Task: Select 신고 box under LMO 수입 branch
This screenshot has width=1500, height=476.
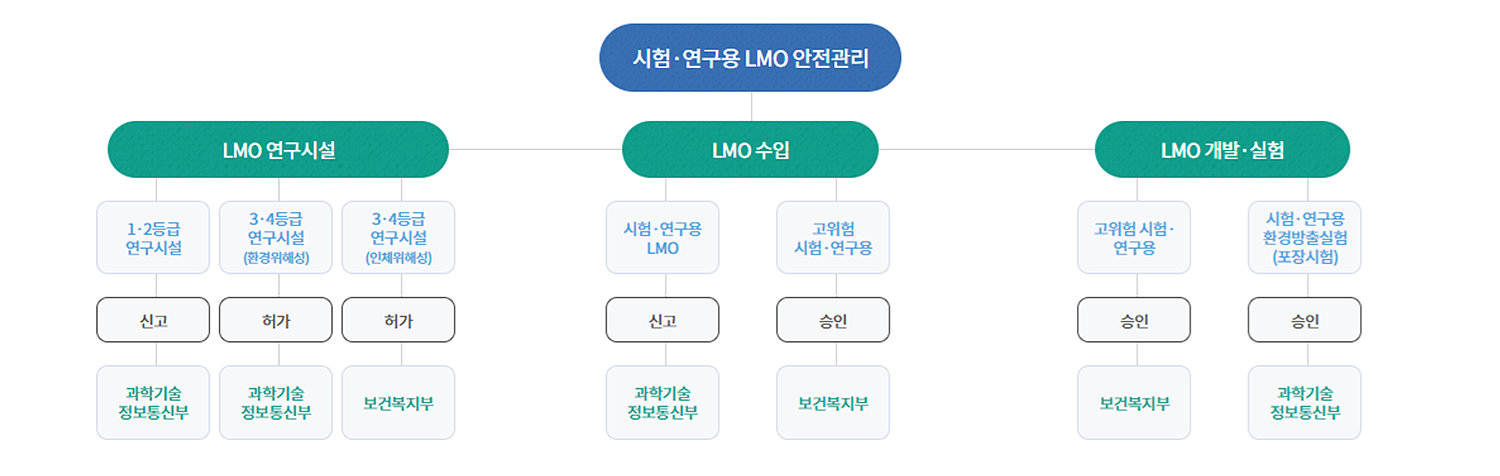Action: [662, 320]
